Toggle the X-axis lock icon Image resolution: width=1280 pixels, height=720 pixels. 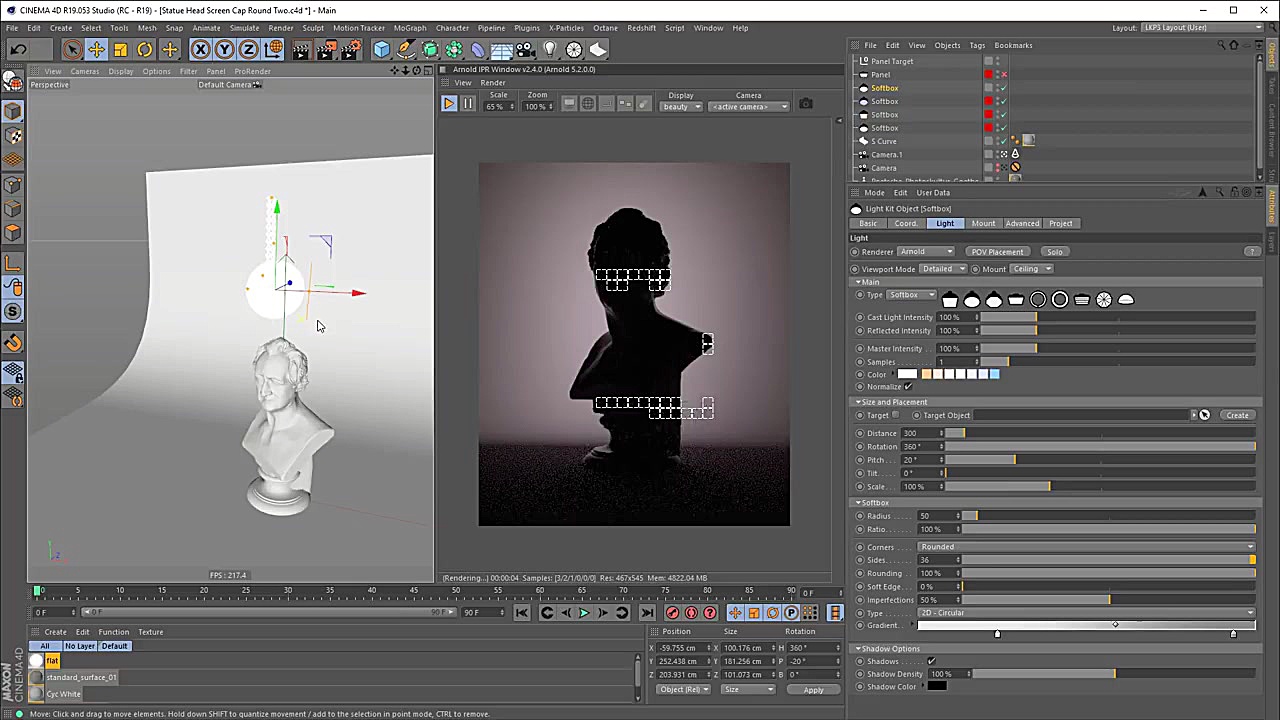[x=200, y=50]
